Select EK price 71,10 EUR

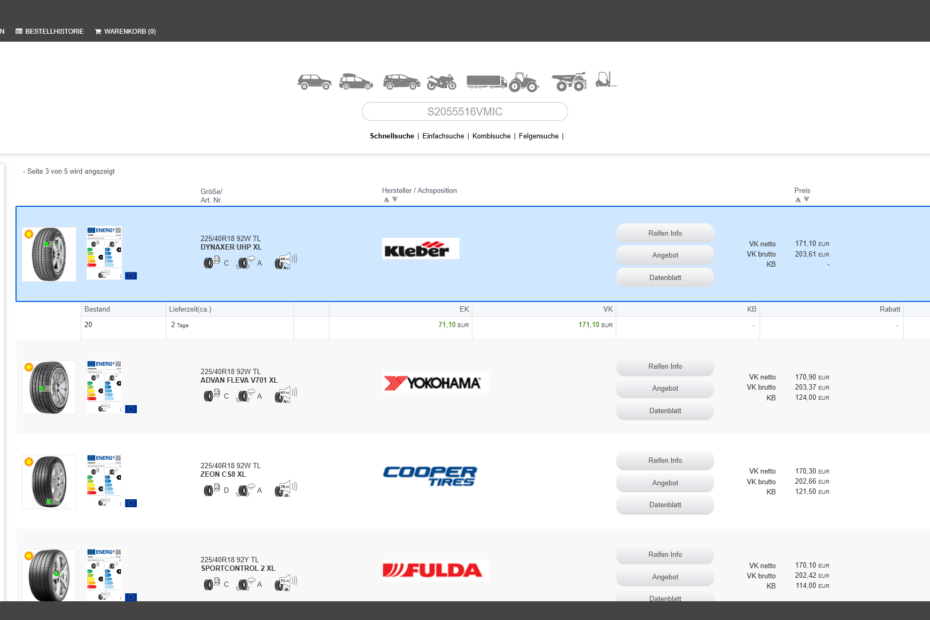pos(453,325)
